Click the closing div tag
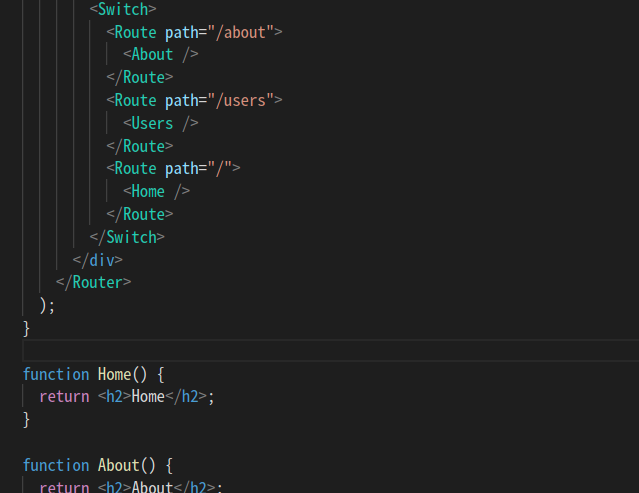639x493 pixels. point(97,260)
